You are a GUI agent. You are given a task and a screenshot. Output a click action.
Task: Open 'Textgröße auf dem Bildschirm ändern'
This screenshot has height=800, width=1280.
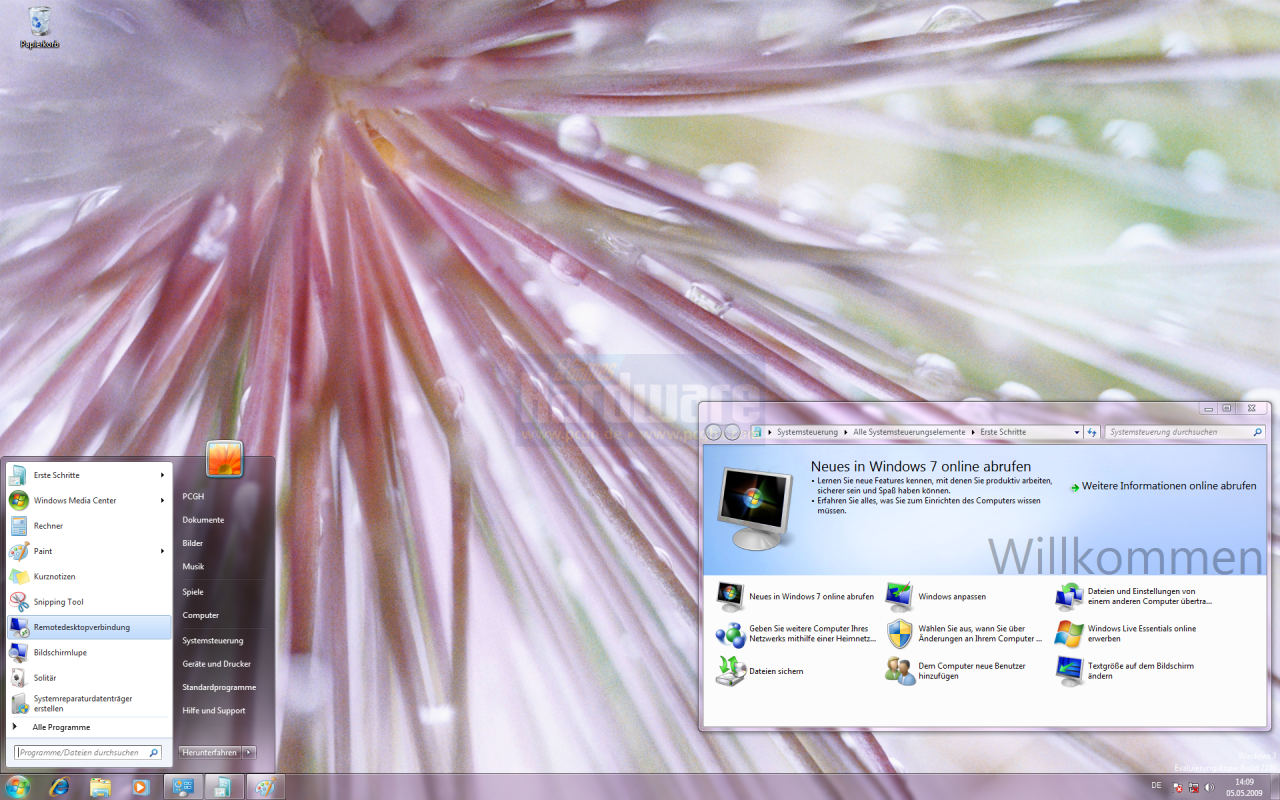(x=1125, y=671)
